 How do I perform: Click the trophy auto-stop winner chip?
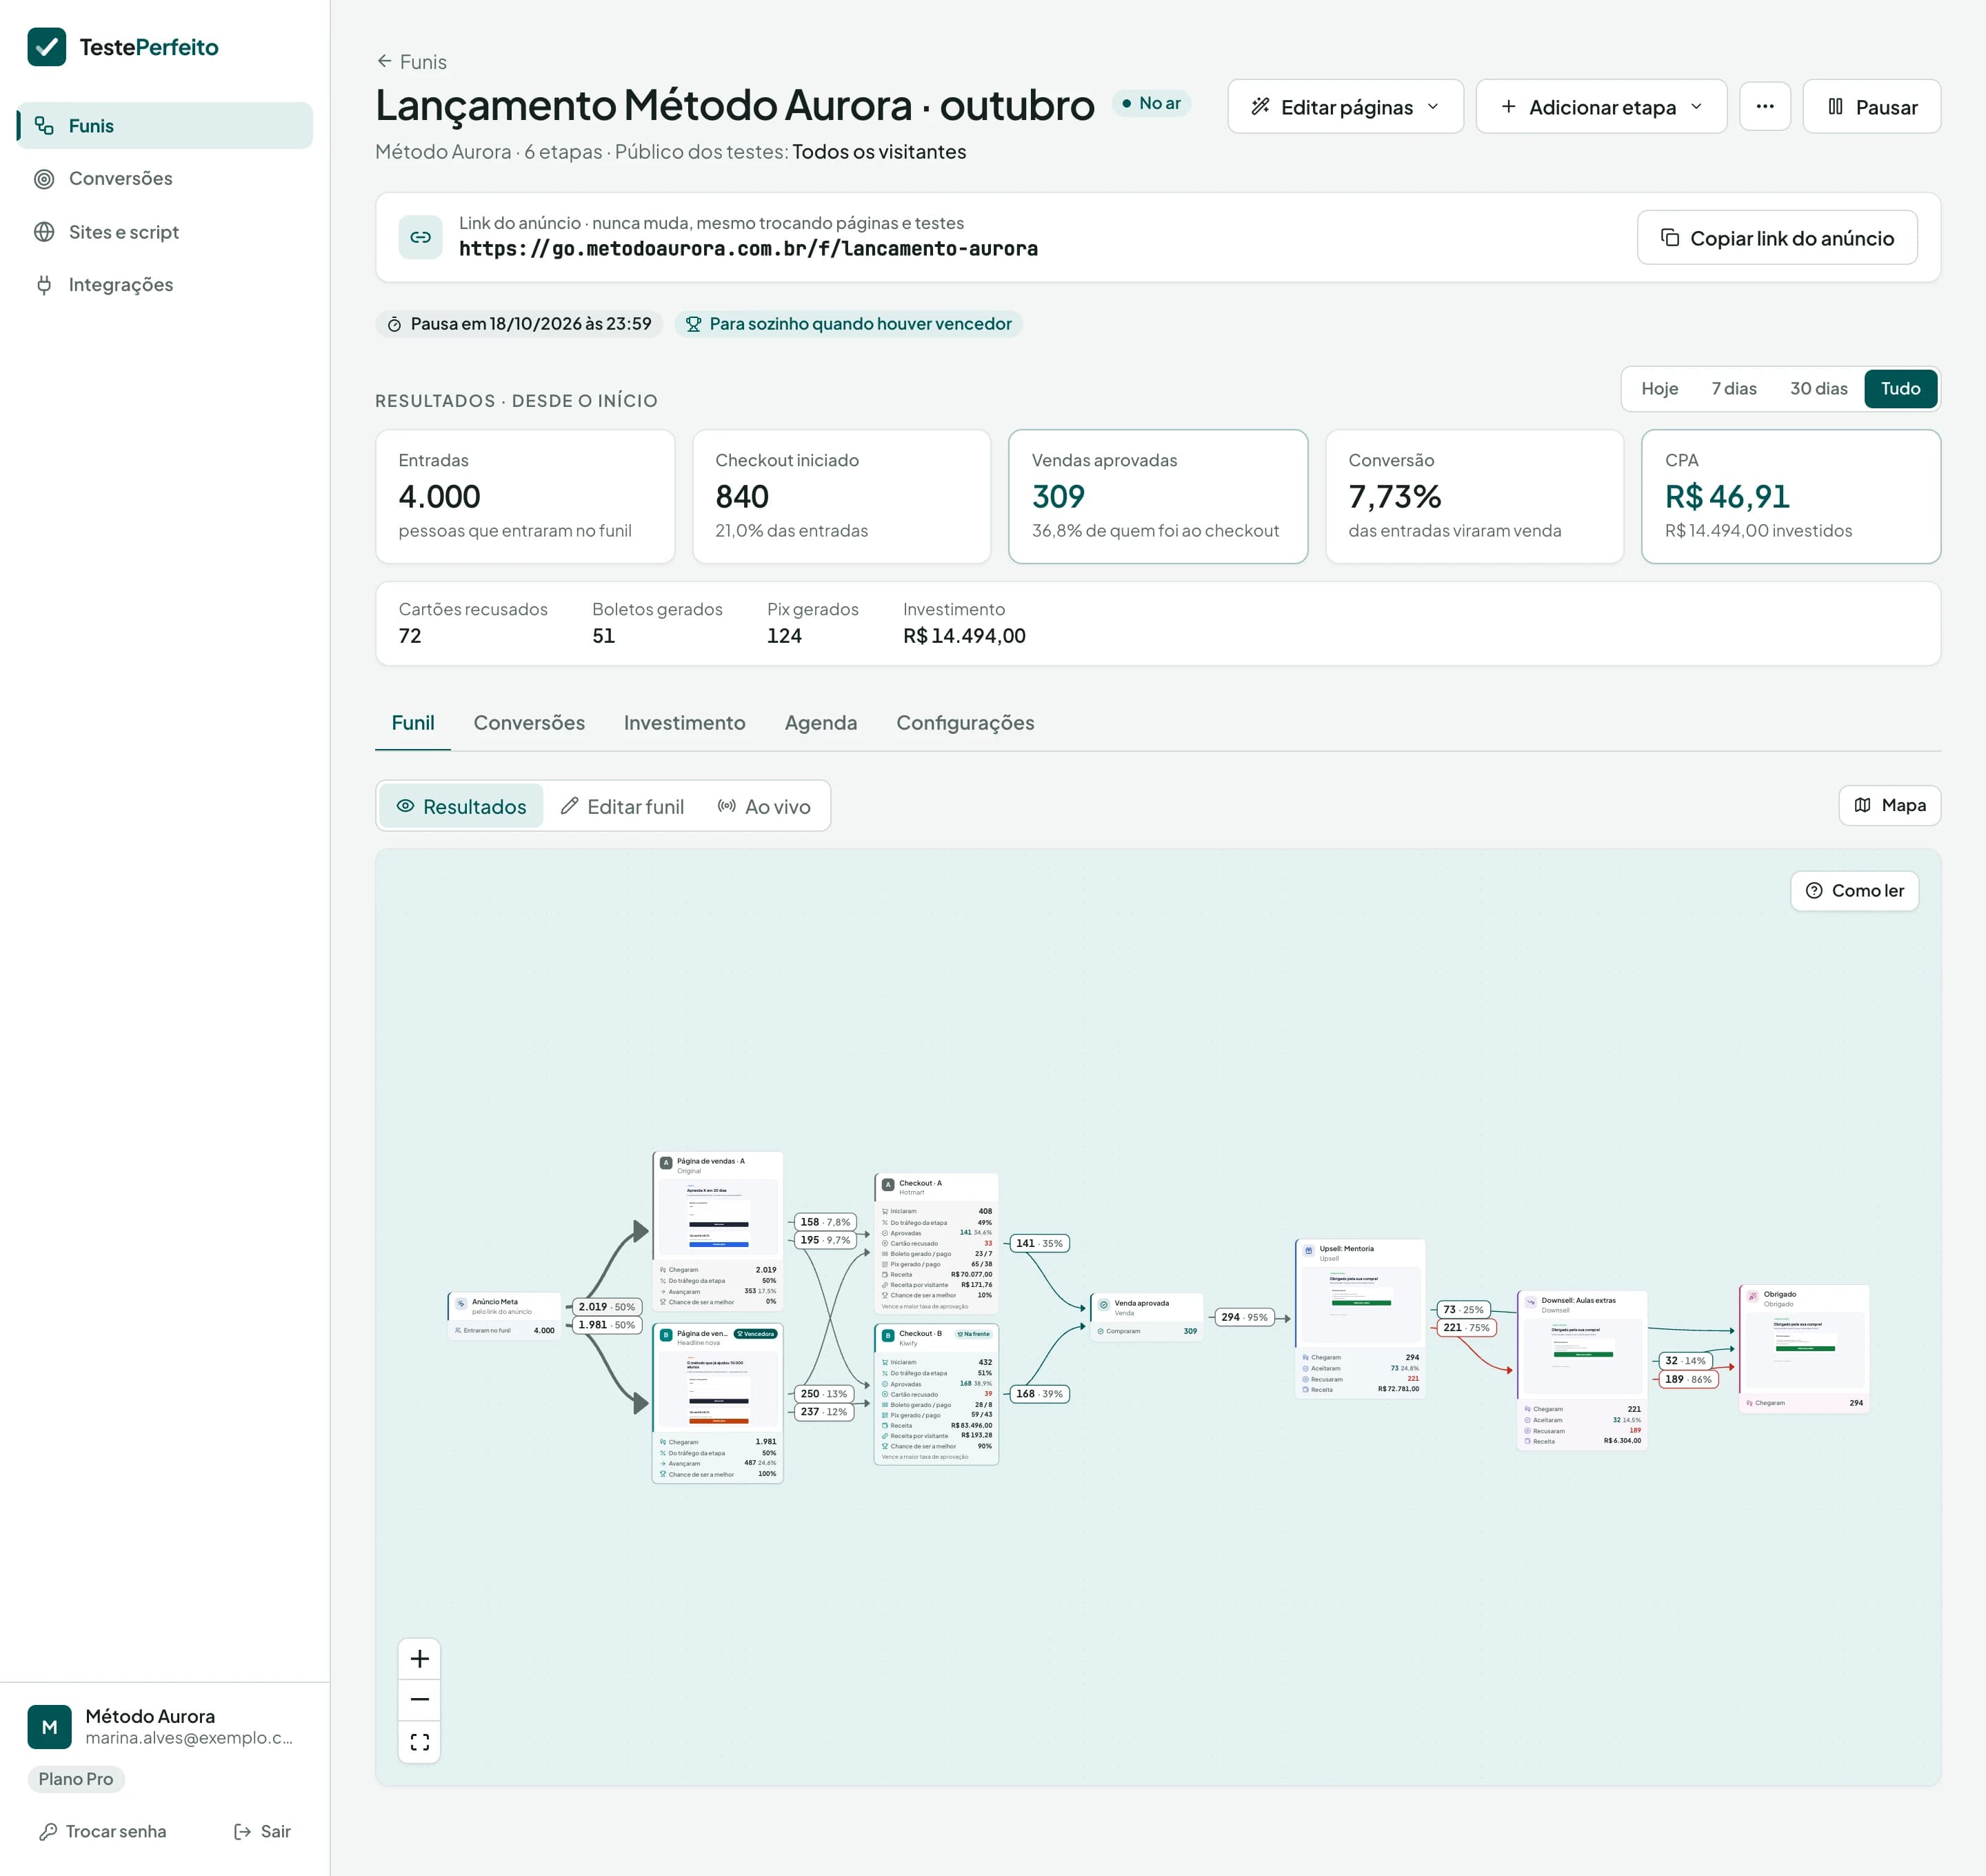[848, 324]
